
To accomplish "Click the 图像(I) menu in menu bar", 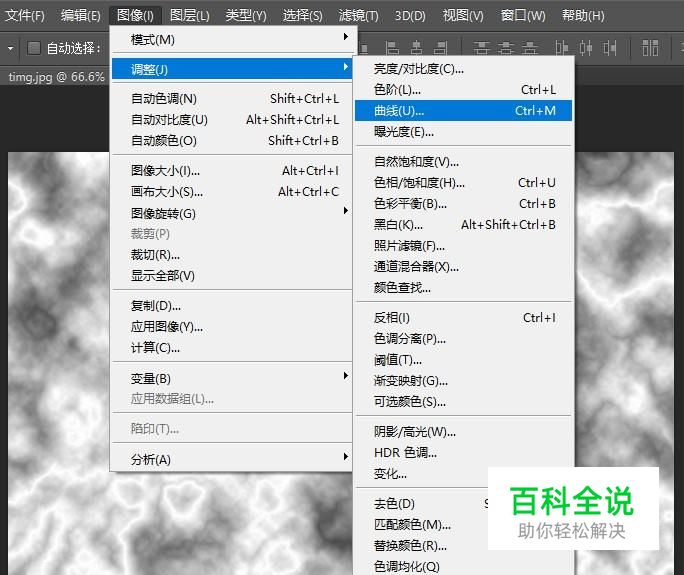I will pyautogui.click(x=135, y=16).
